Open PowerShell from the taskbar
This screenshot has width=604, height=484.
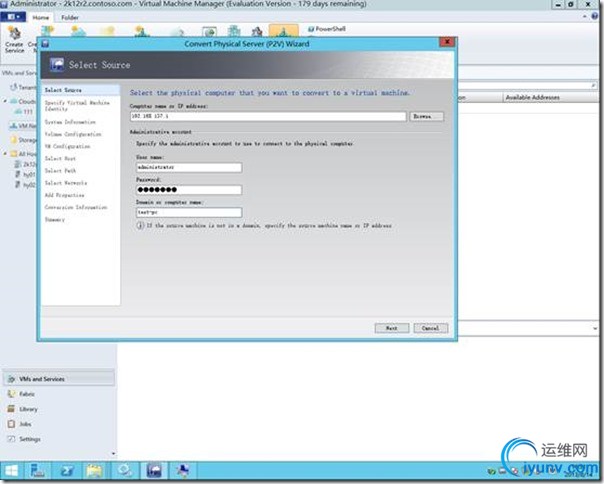tap(67, 471)
